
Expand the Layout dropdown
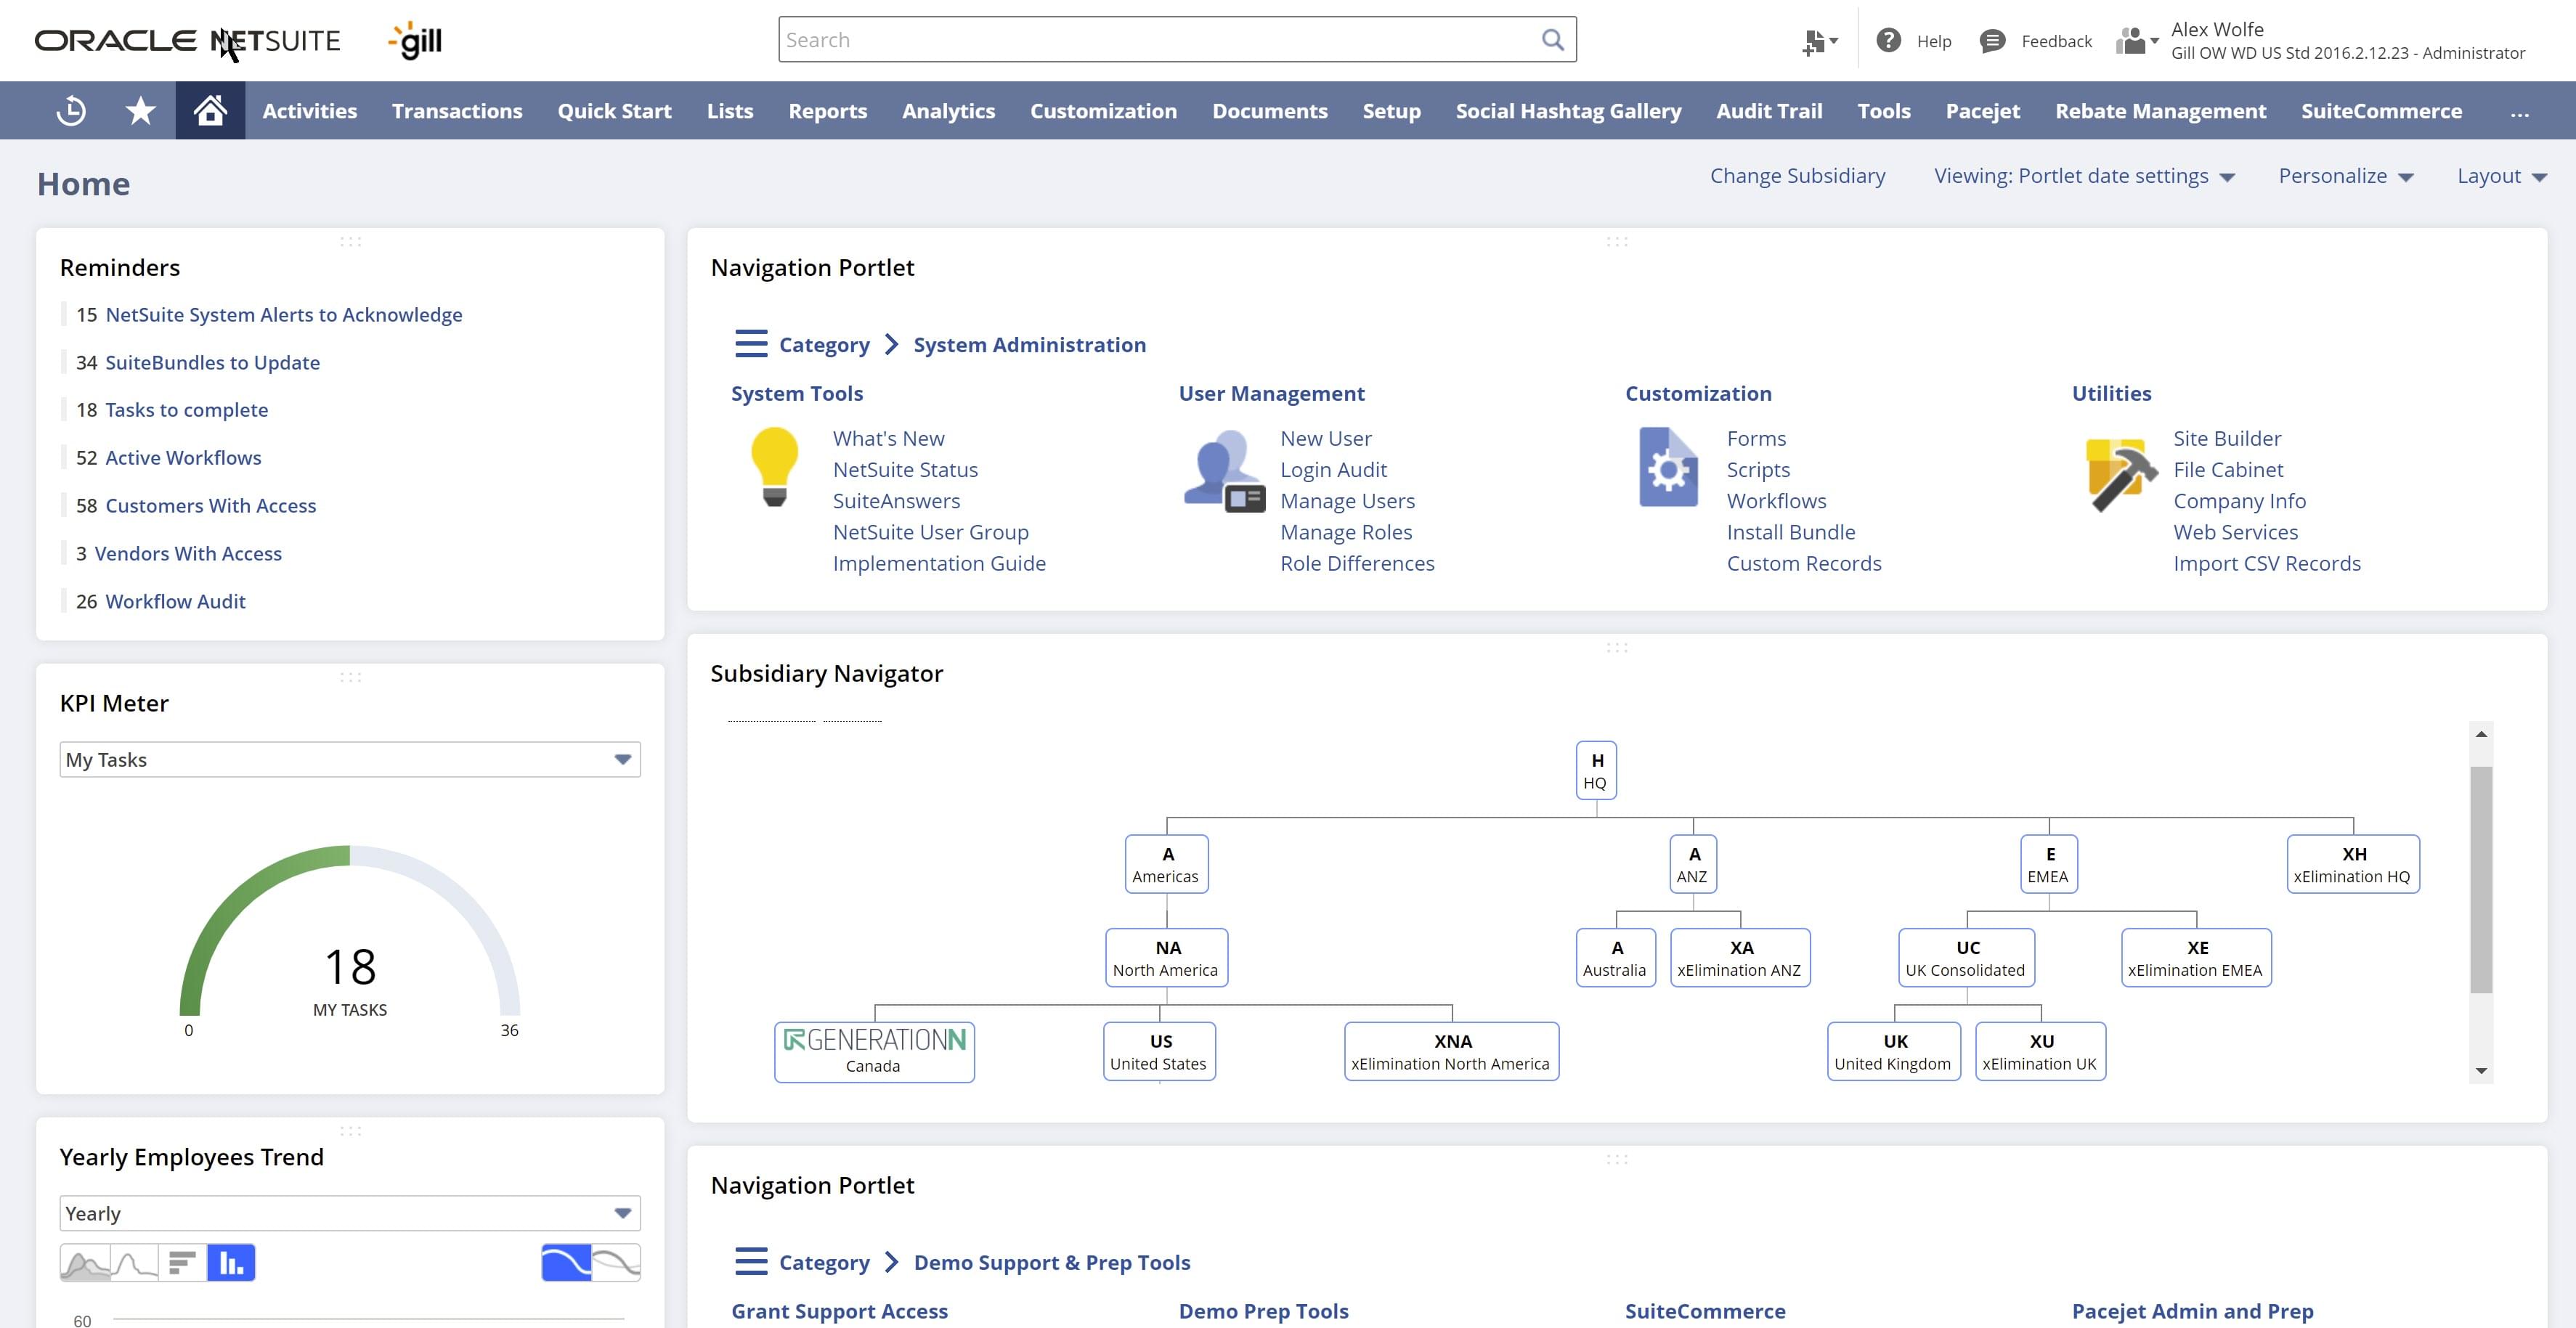click(x=2502, y=176)
